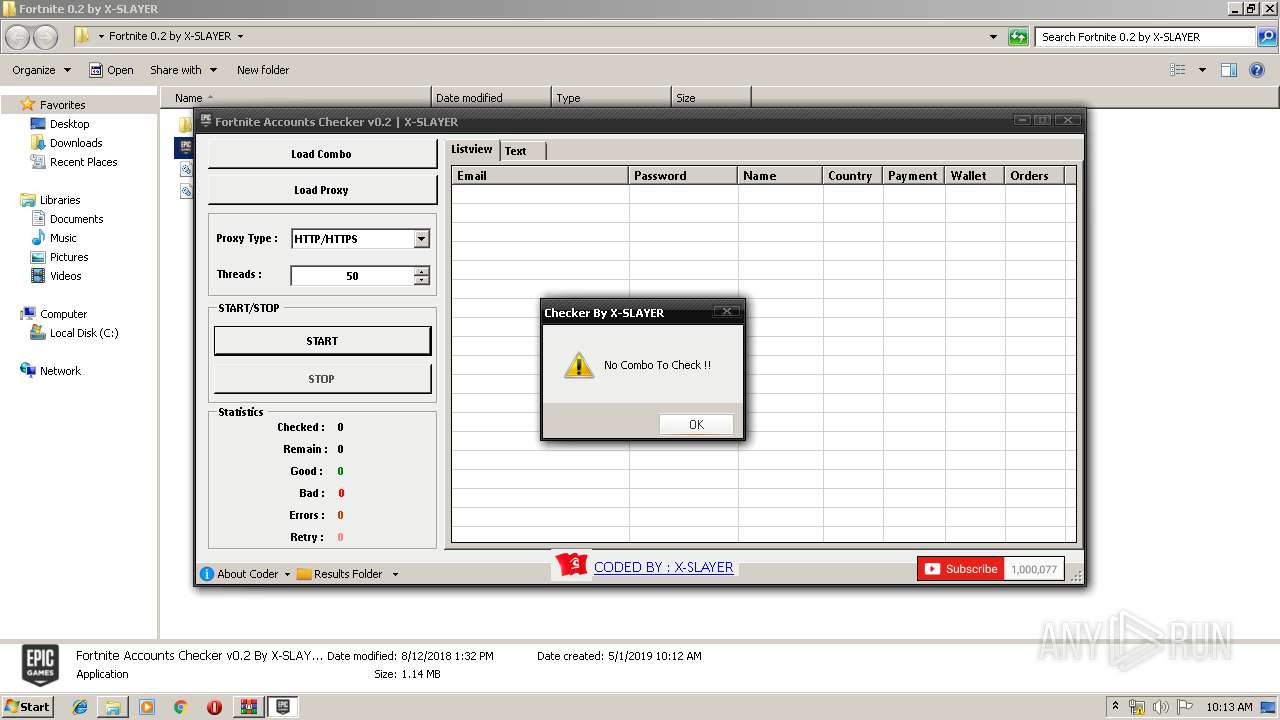Image resolution: width=1280 pixels, height=720 pixels.
Task: Click in the Explorer search field
Action: pos(1146,37)
